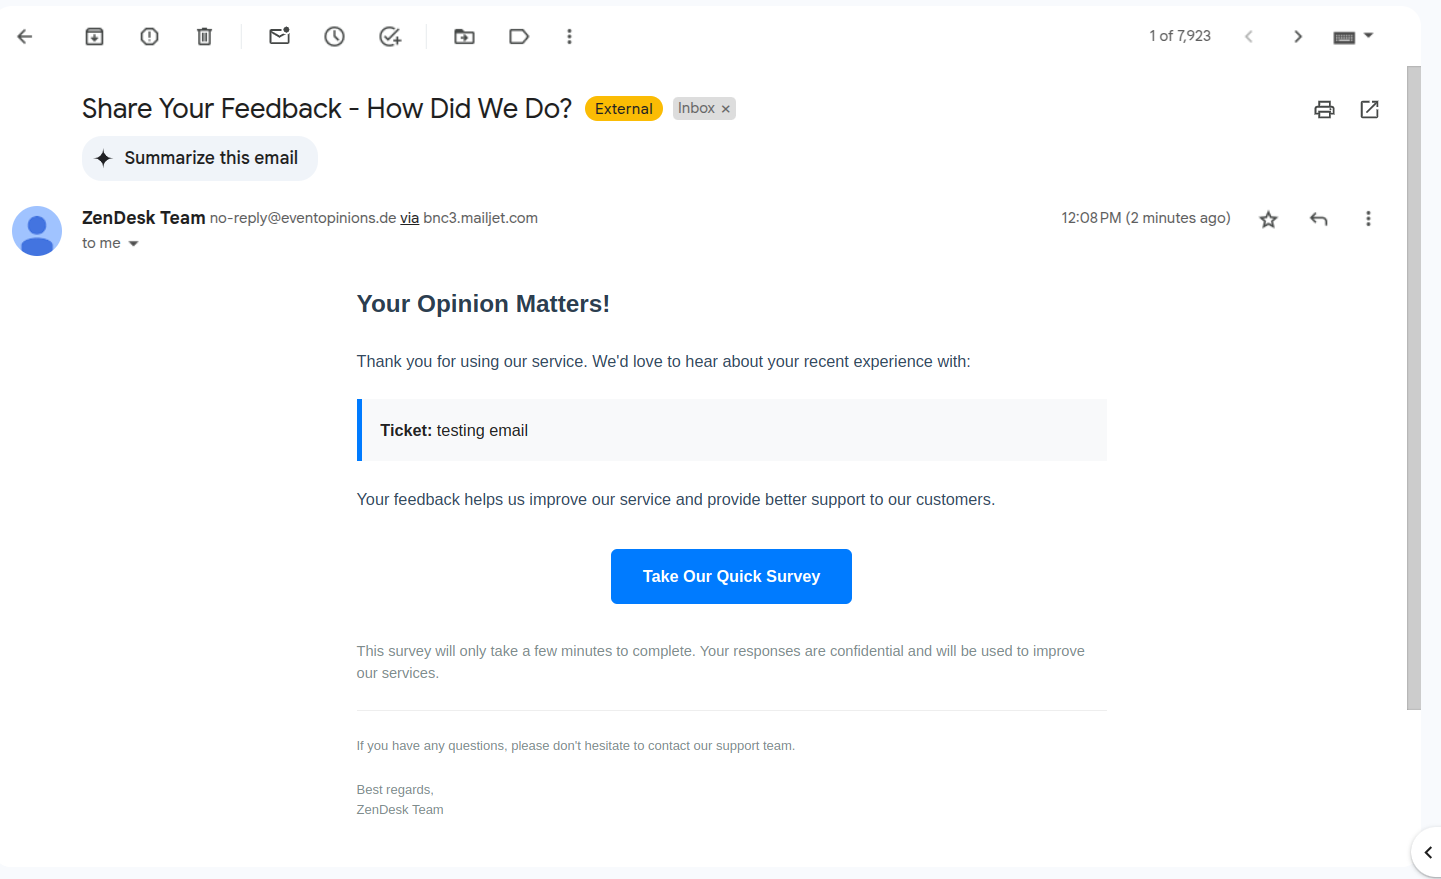Mark the email as unread
1441x879 pixels.
coord(279,37)
